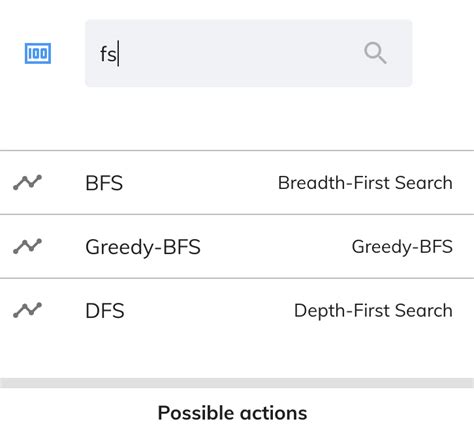The width and height of the screenshot is (474, 430).
Task: Click the "Depth-First Search" description text
Action: (x=373, y=310)
